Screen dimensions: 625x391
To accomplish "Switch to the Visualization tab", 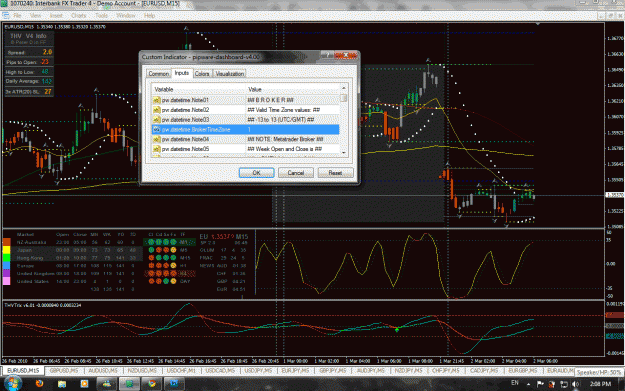I will (x=230, y=74).
